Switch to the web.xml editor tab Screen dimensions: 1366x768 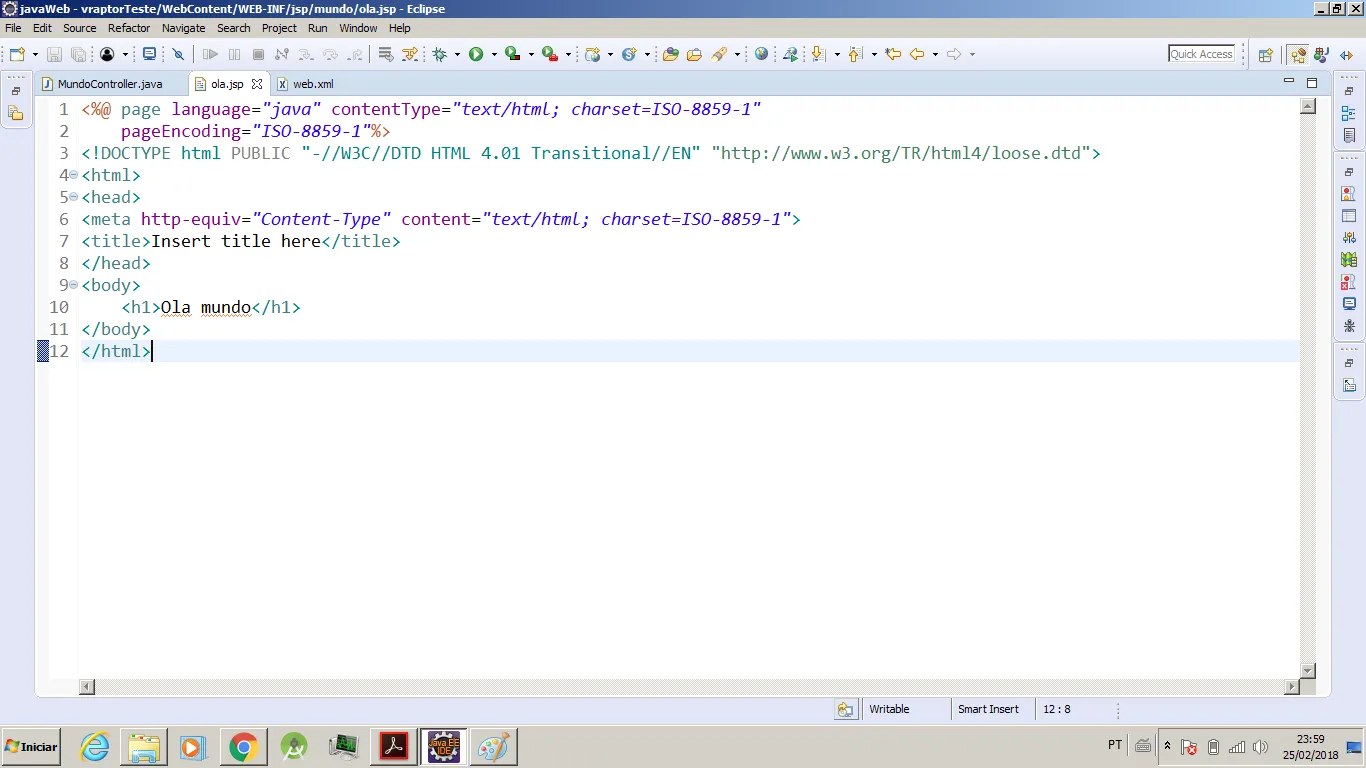pos(313,84)
